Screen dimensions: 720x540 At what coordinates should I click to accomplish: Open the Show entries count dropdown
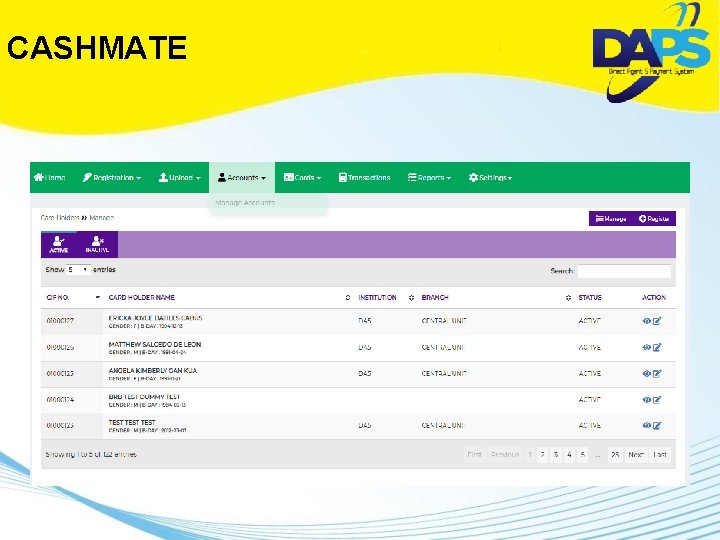pyautogui.click(x=78, y=270)
